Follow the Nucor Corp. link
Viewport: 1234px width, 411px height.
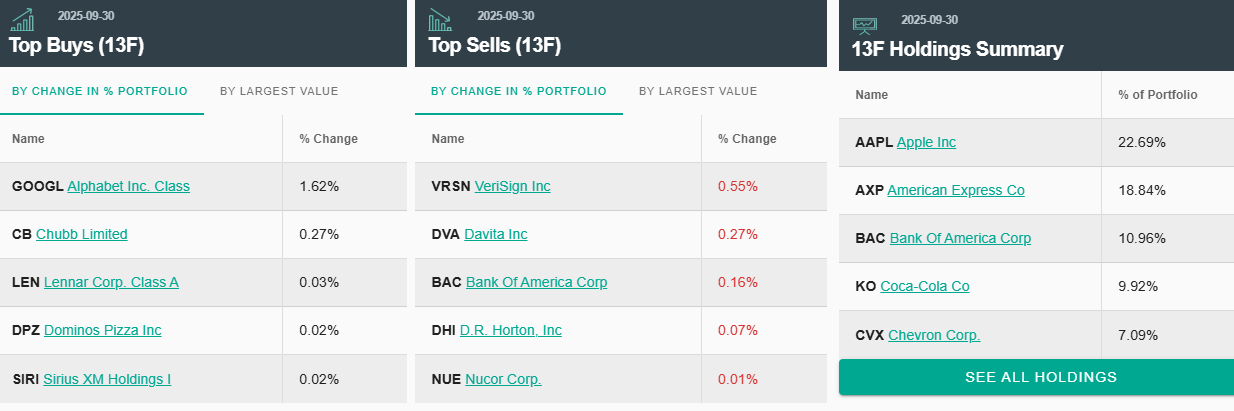503,379
